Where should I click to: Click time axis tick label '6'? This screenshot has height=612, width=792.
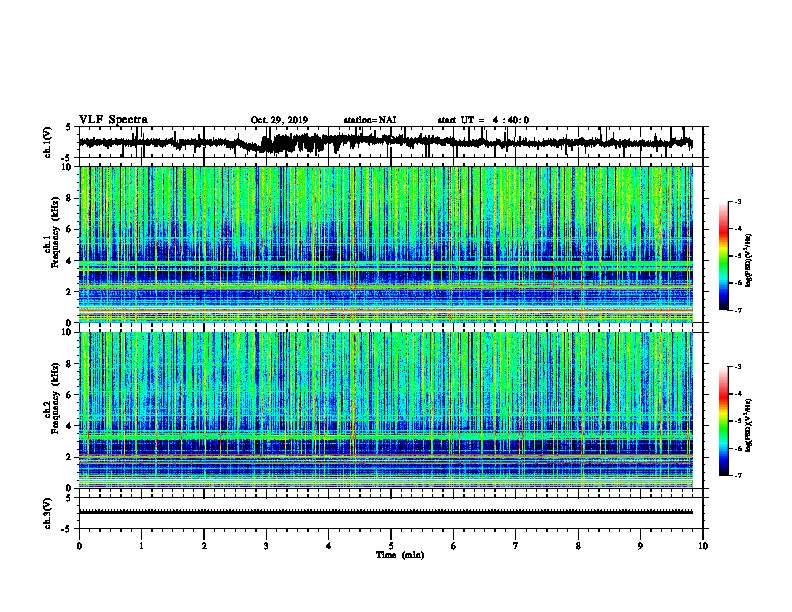454,546
